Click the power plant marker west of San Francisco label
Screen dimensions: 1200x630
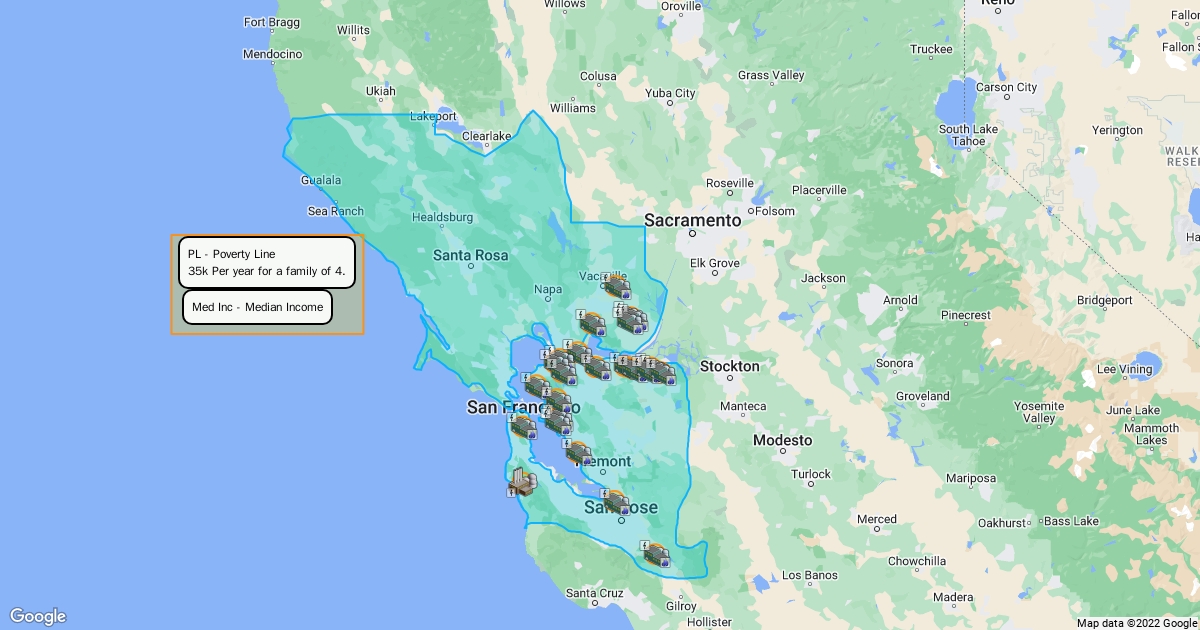click(523, 427)
